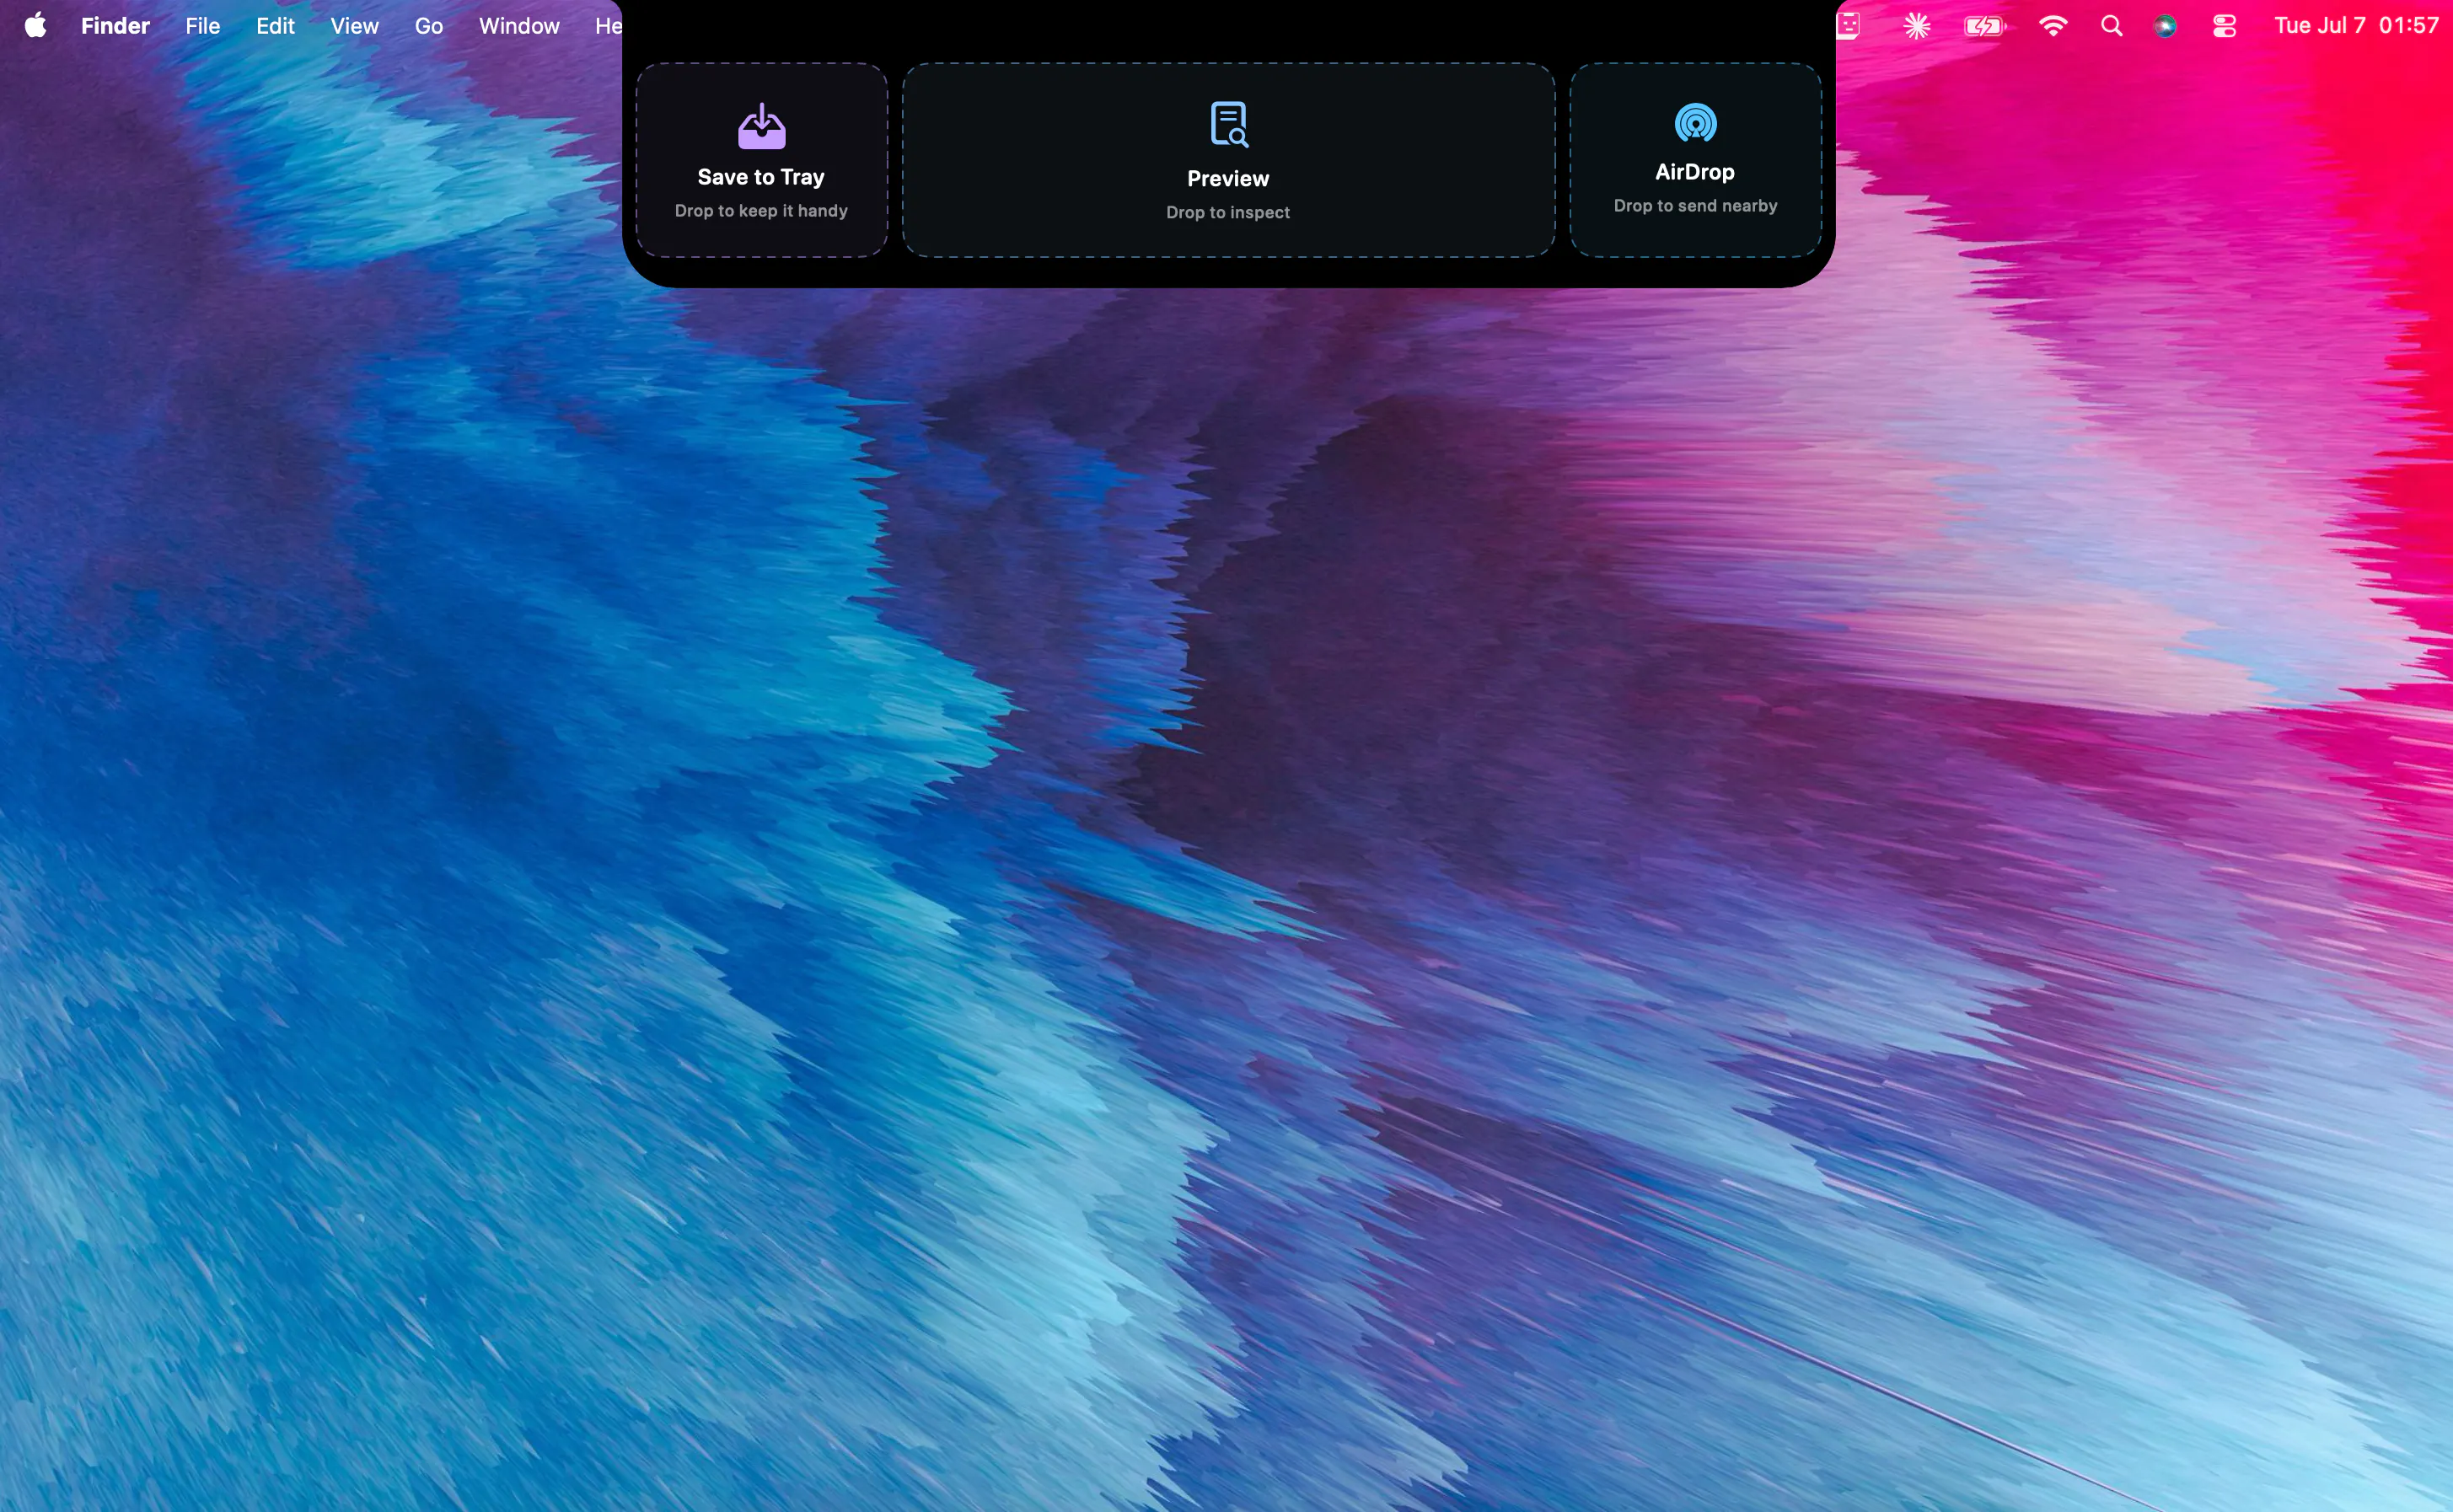
Task: Open the asterisk-shaped menu bar icon
Action: click(1917, 26)
